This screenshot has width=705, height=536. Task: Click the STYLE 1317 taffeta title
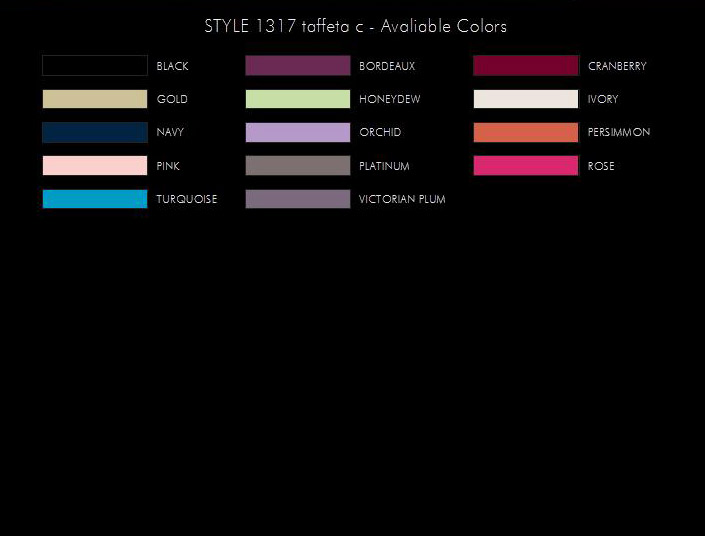point(355,26)
